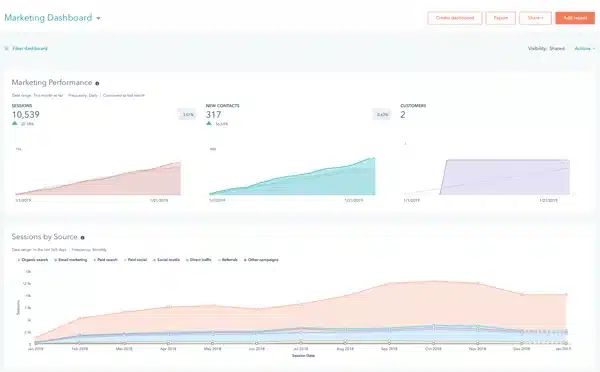
Task: Click the conversion rate badge next to New Contacts
Action: [382, 114]
